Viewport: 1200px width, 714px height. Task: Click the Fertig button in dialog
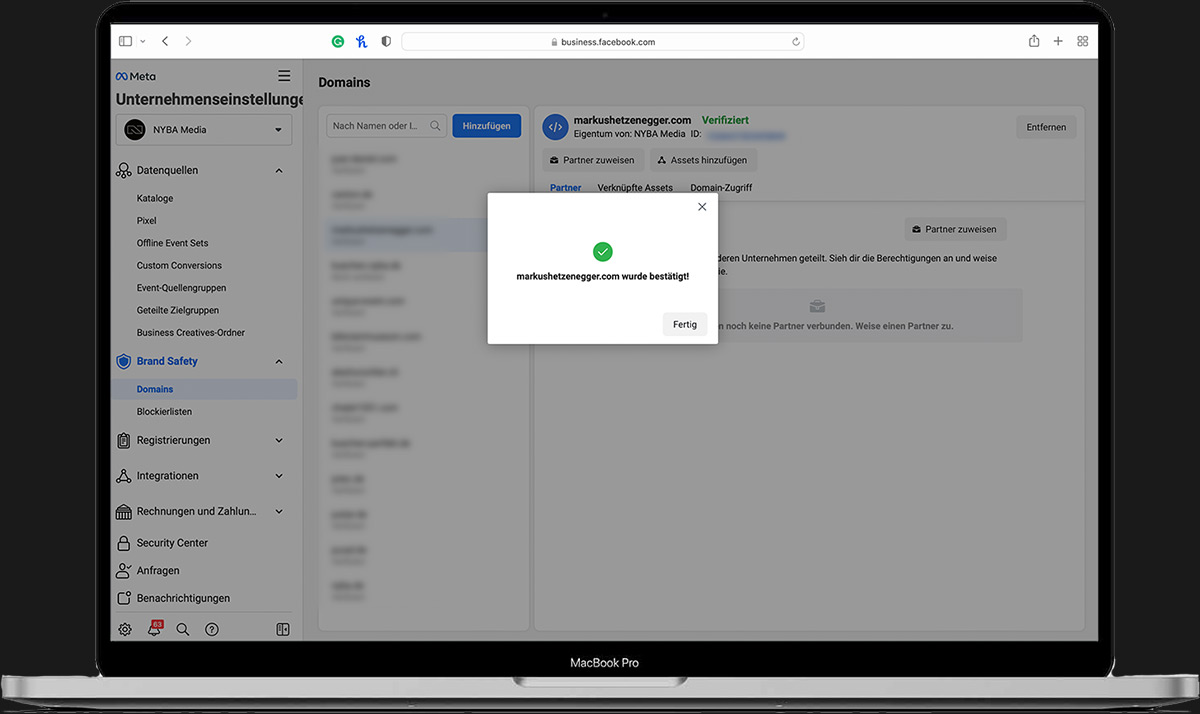pyautogui.click(x=685, y=324)
